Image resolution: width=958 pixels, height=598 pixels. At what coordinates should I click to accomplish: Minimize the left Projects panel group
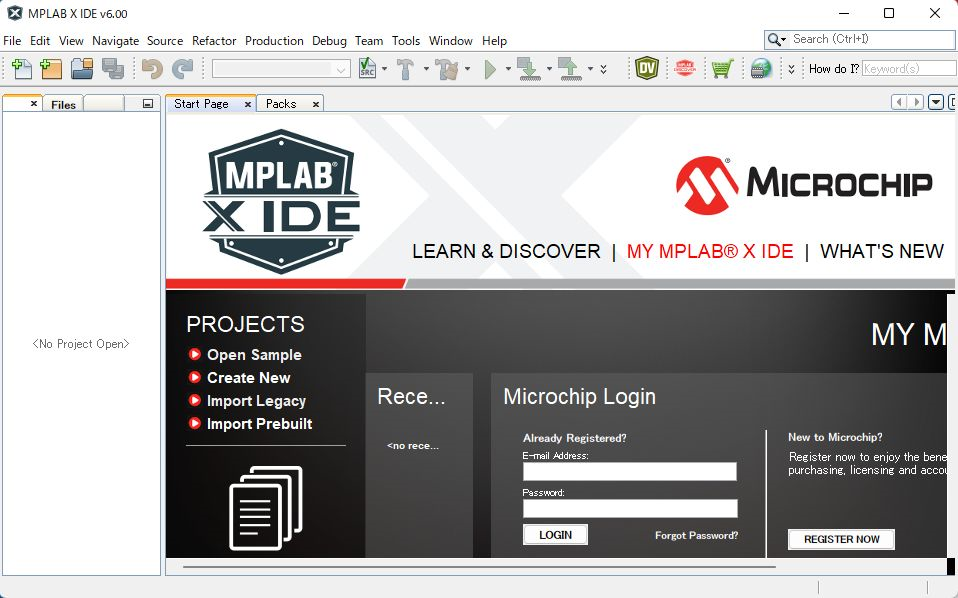point(148,104)
